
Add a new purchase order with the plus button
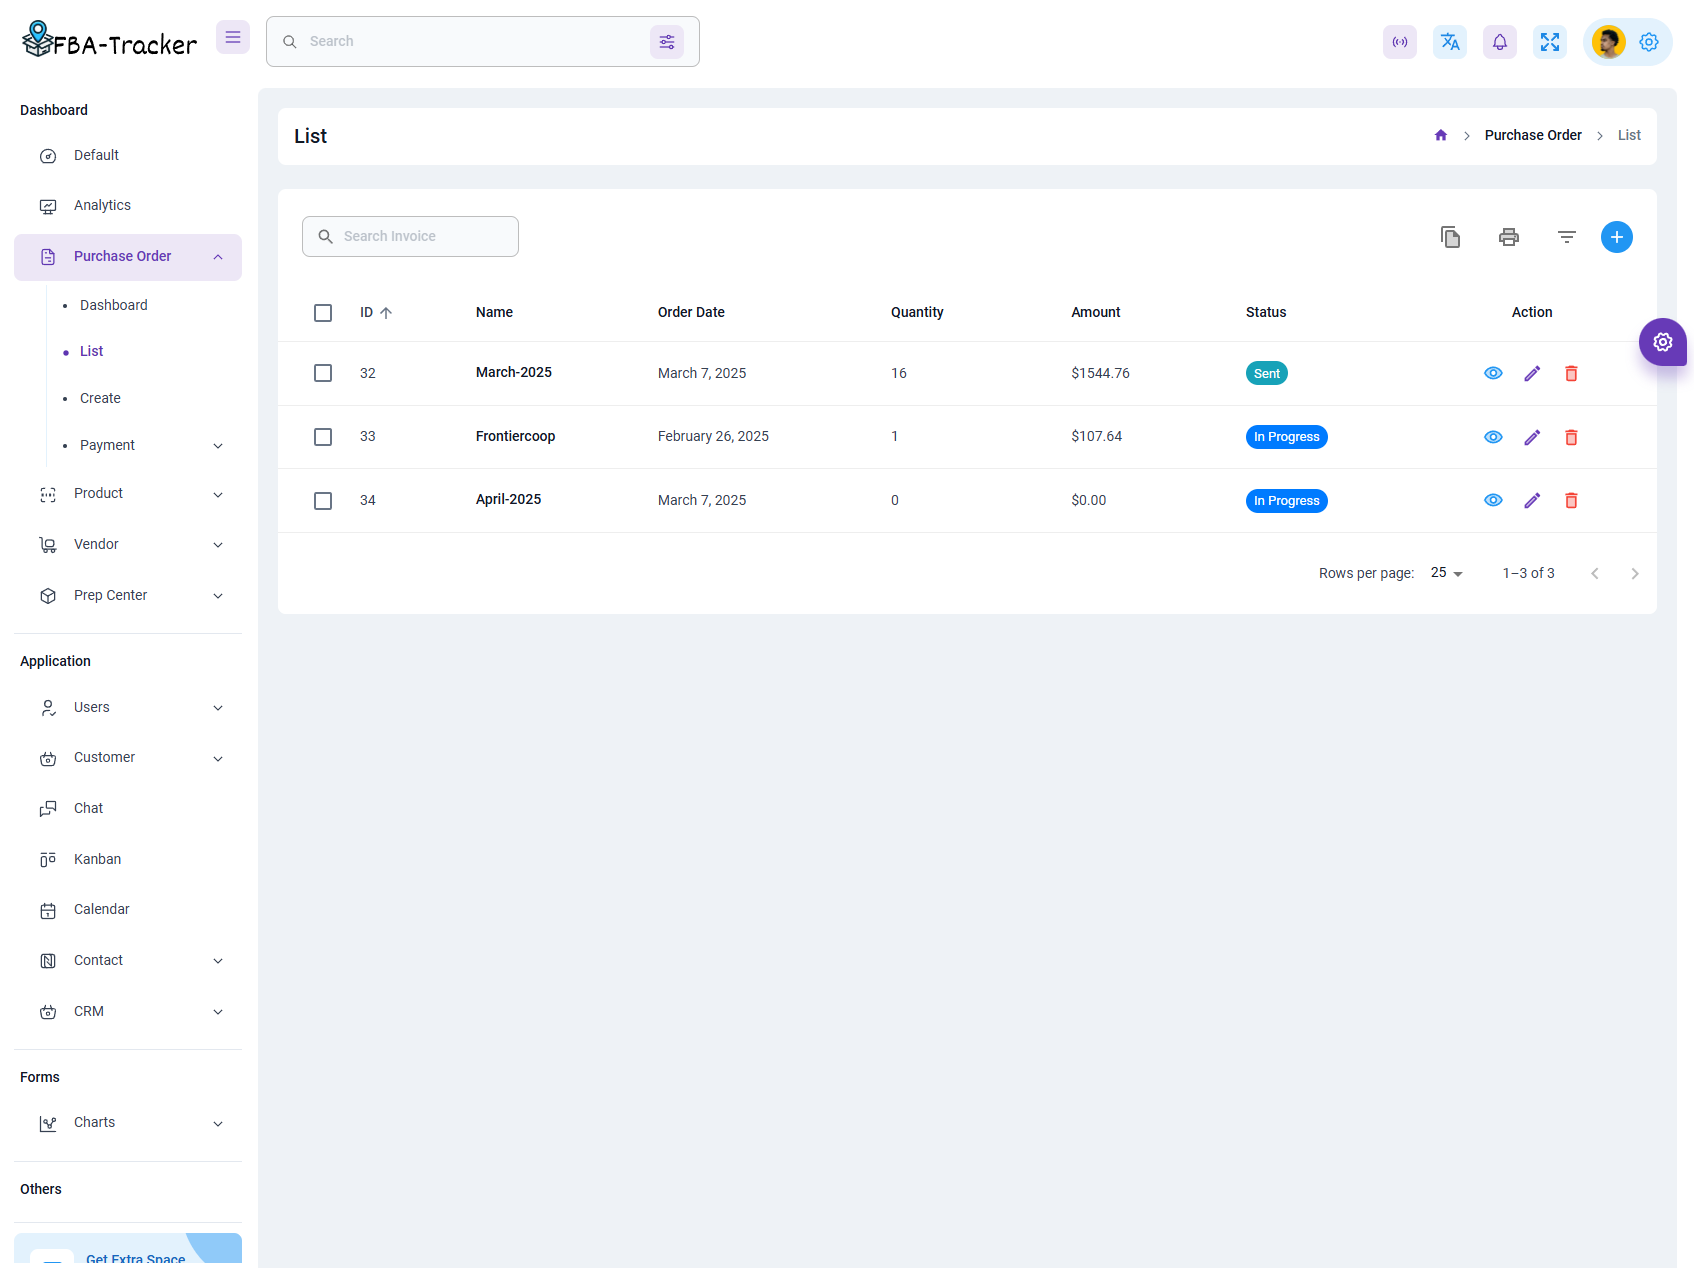point(1616,237)
